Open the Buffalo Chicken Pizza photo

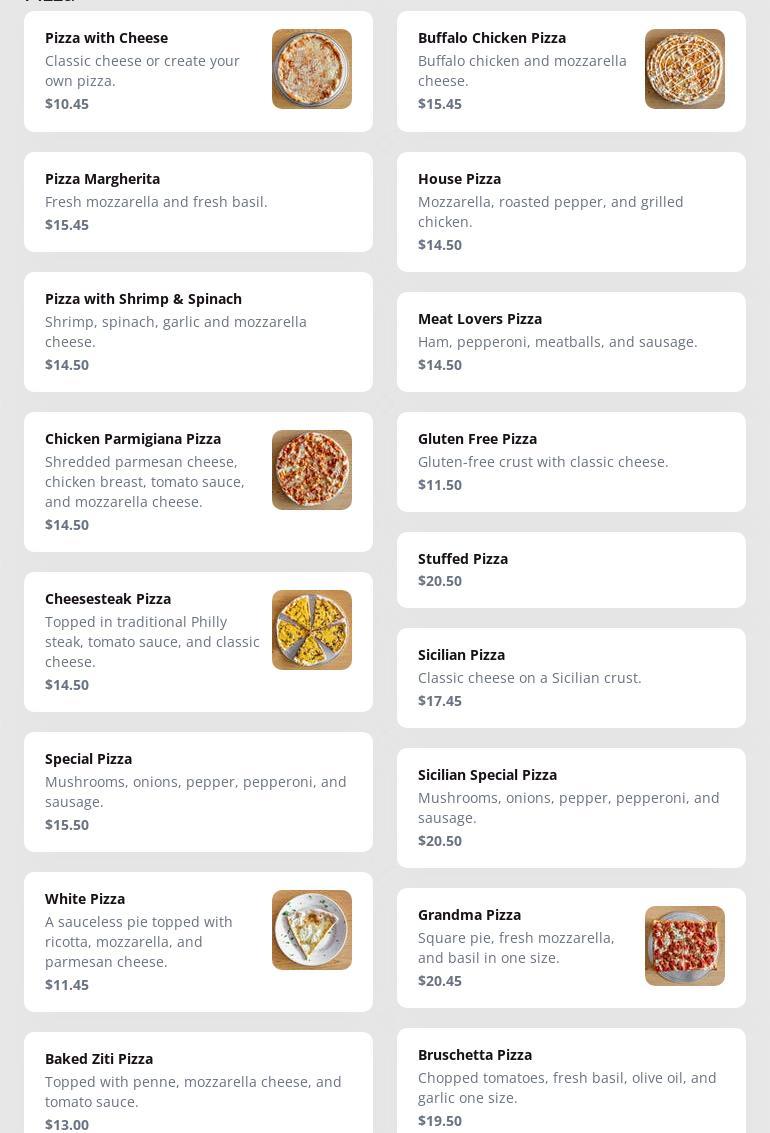[x=684, y=69]
